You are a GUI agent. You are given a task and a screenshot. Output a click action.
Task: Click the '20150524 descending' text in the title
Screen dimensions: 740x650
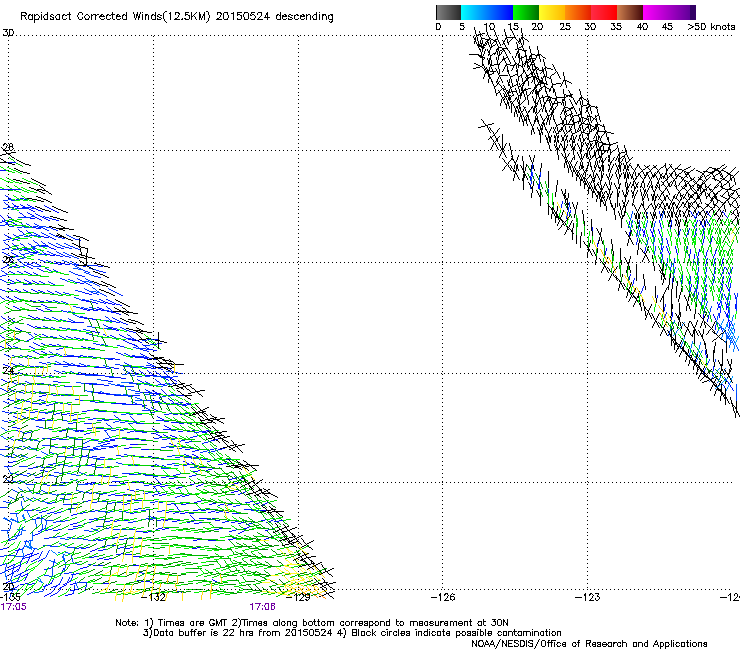click(275, 17)
